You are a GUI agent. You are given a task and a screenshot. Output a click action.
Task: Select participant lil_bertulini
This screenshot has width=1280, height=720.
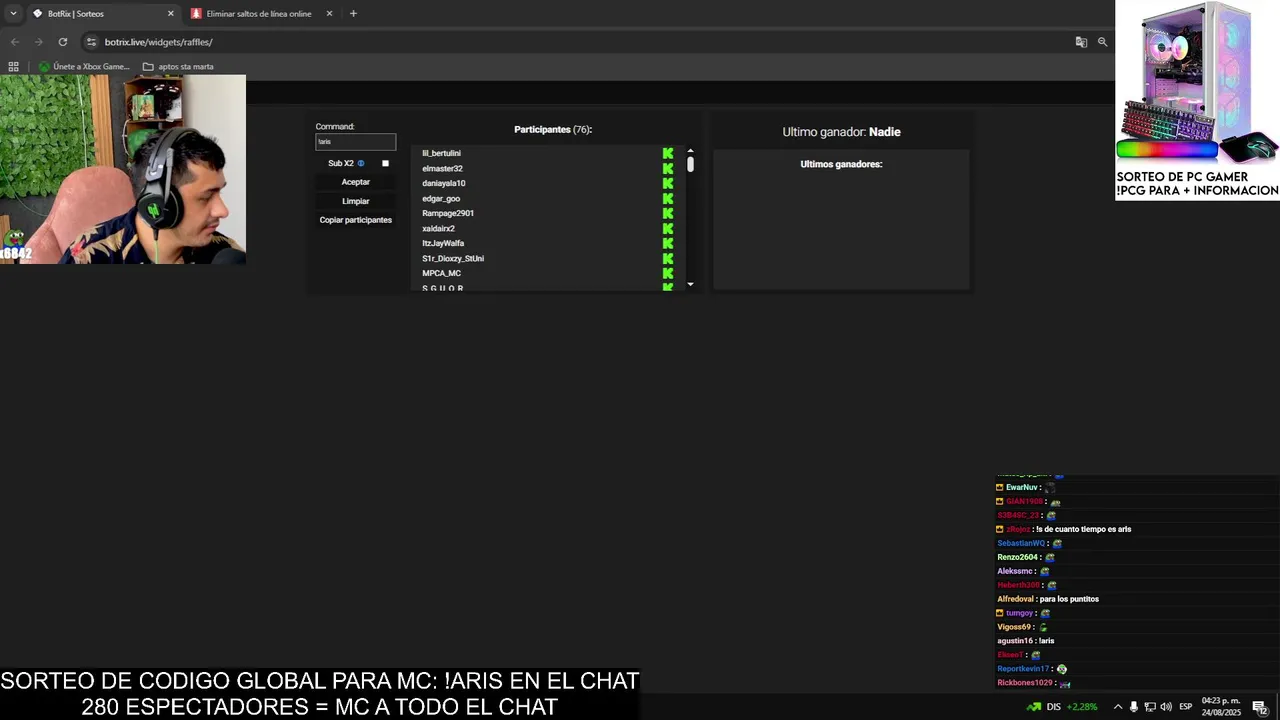[441, 153]
